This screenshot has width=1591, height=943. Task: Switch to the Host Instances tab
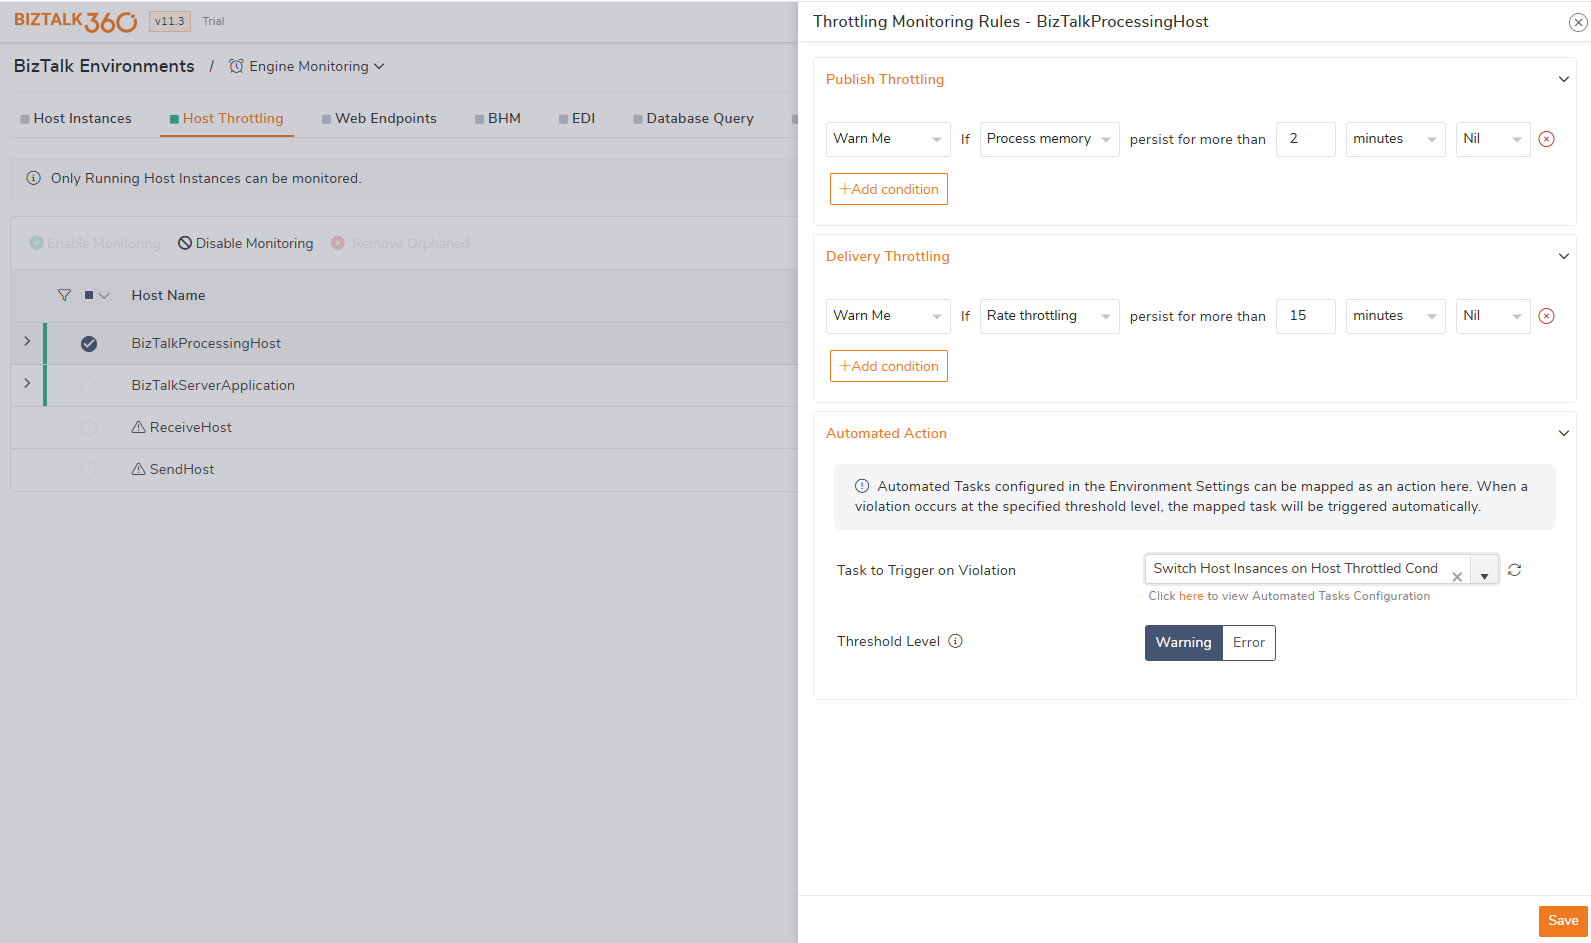pos(76,118)
